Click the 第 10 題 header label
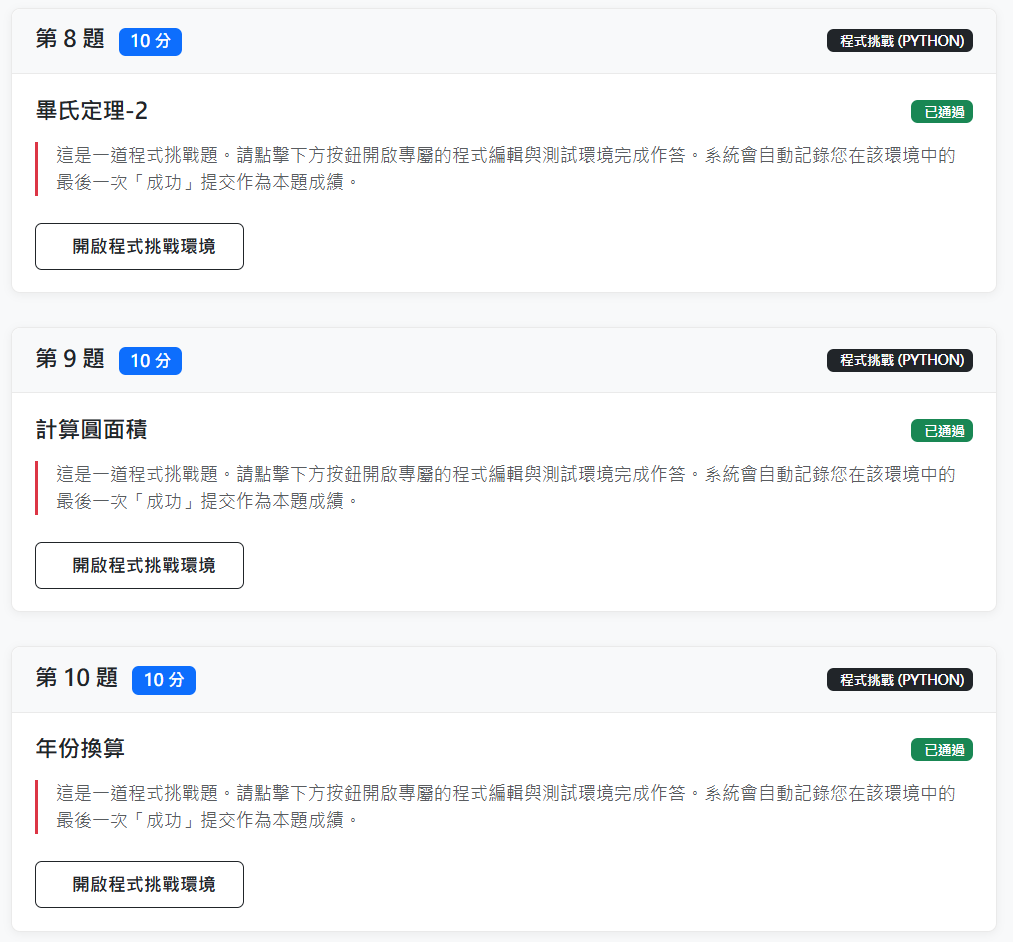 (77, 679)
